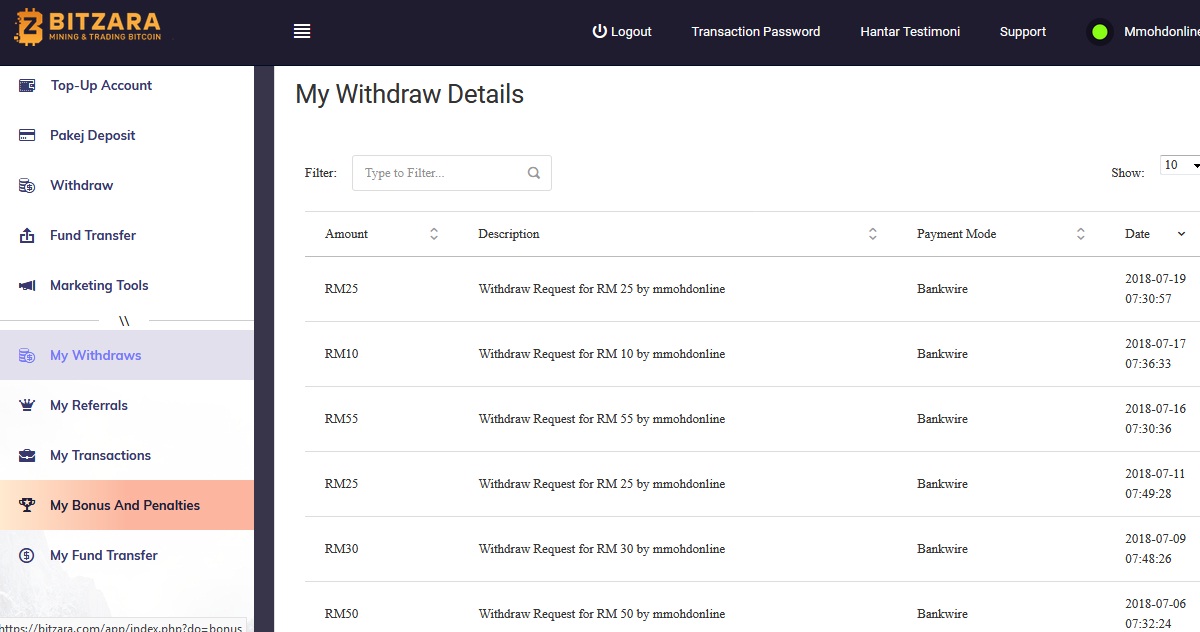Toggle the hamburger sidebar menu icon

coord(302,31)
